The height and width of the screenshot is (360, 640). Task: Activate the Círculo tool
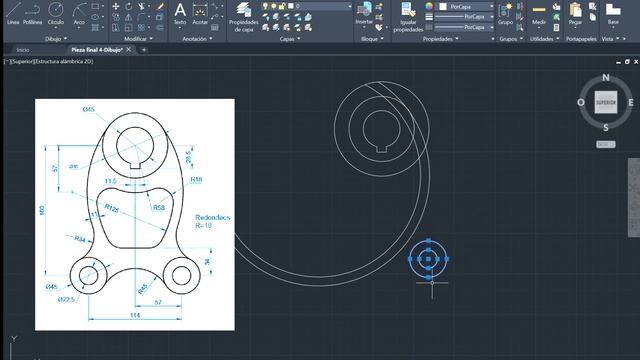(56, 13)
